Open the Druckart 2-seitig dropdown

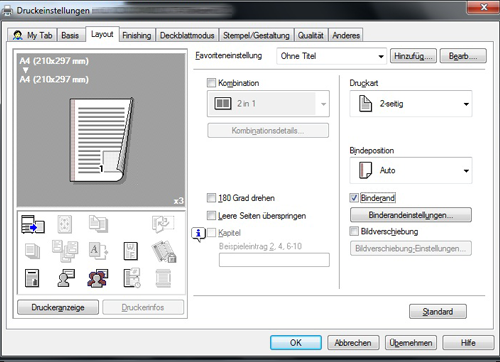(411, 104)
